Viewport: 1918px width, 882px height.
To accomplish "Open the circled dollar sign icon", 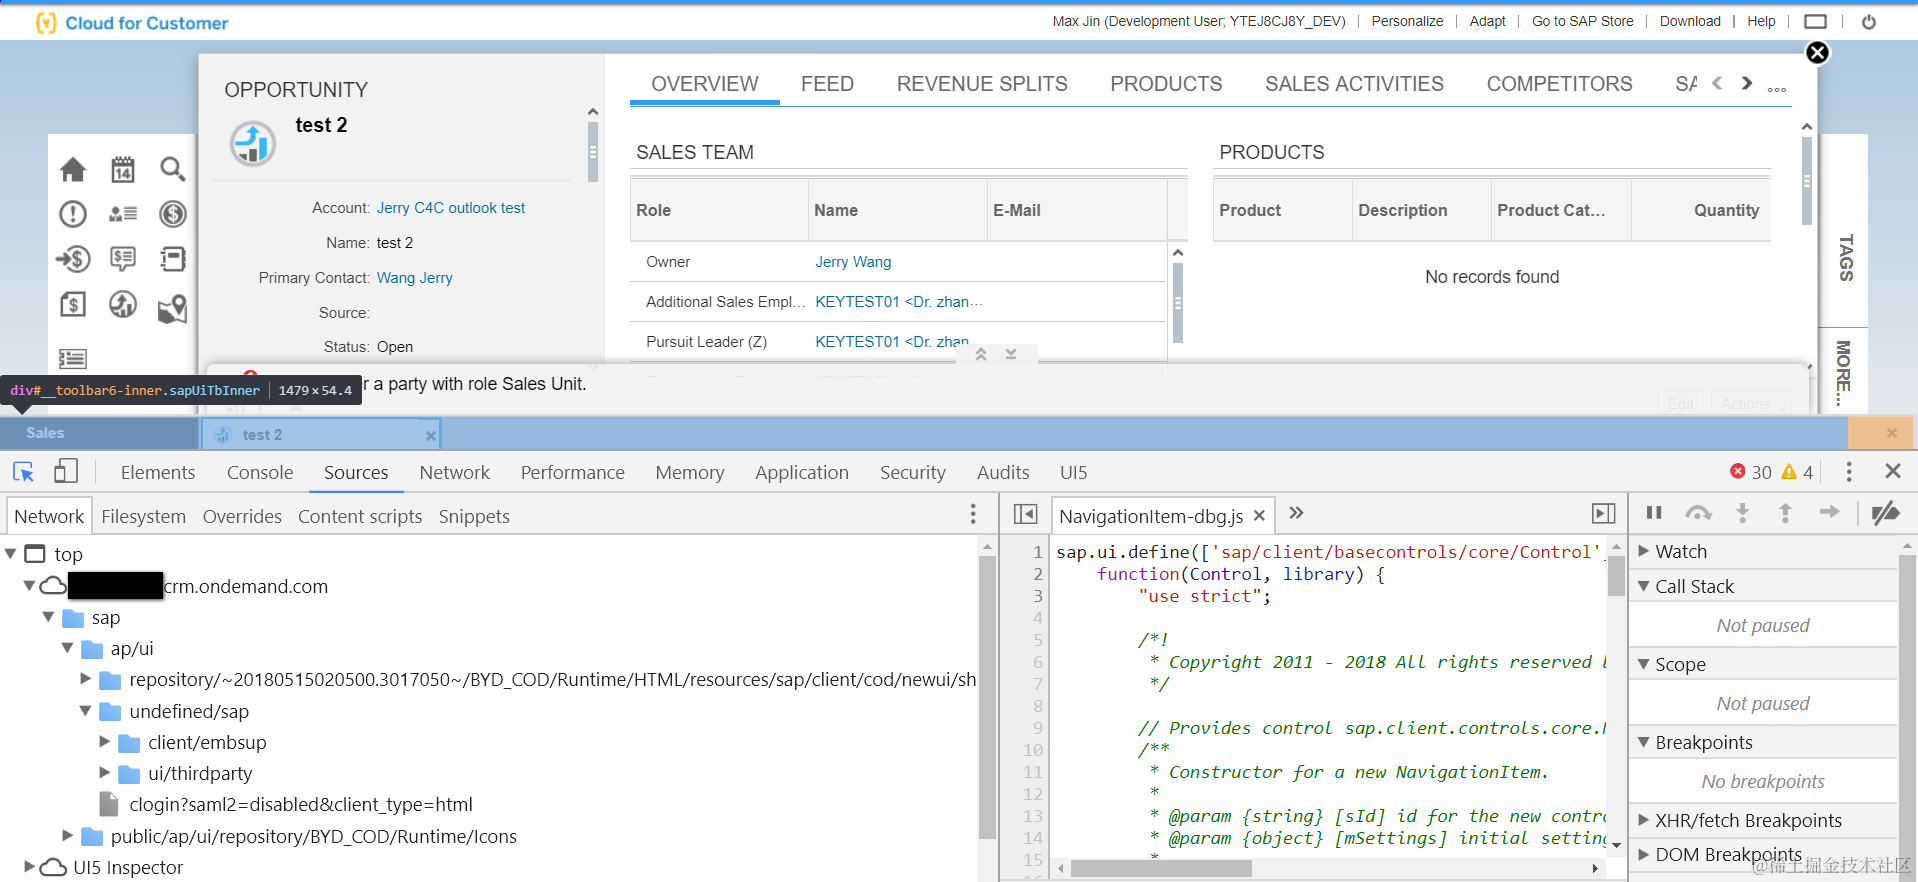I will coord(173,214).
